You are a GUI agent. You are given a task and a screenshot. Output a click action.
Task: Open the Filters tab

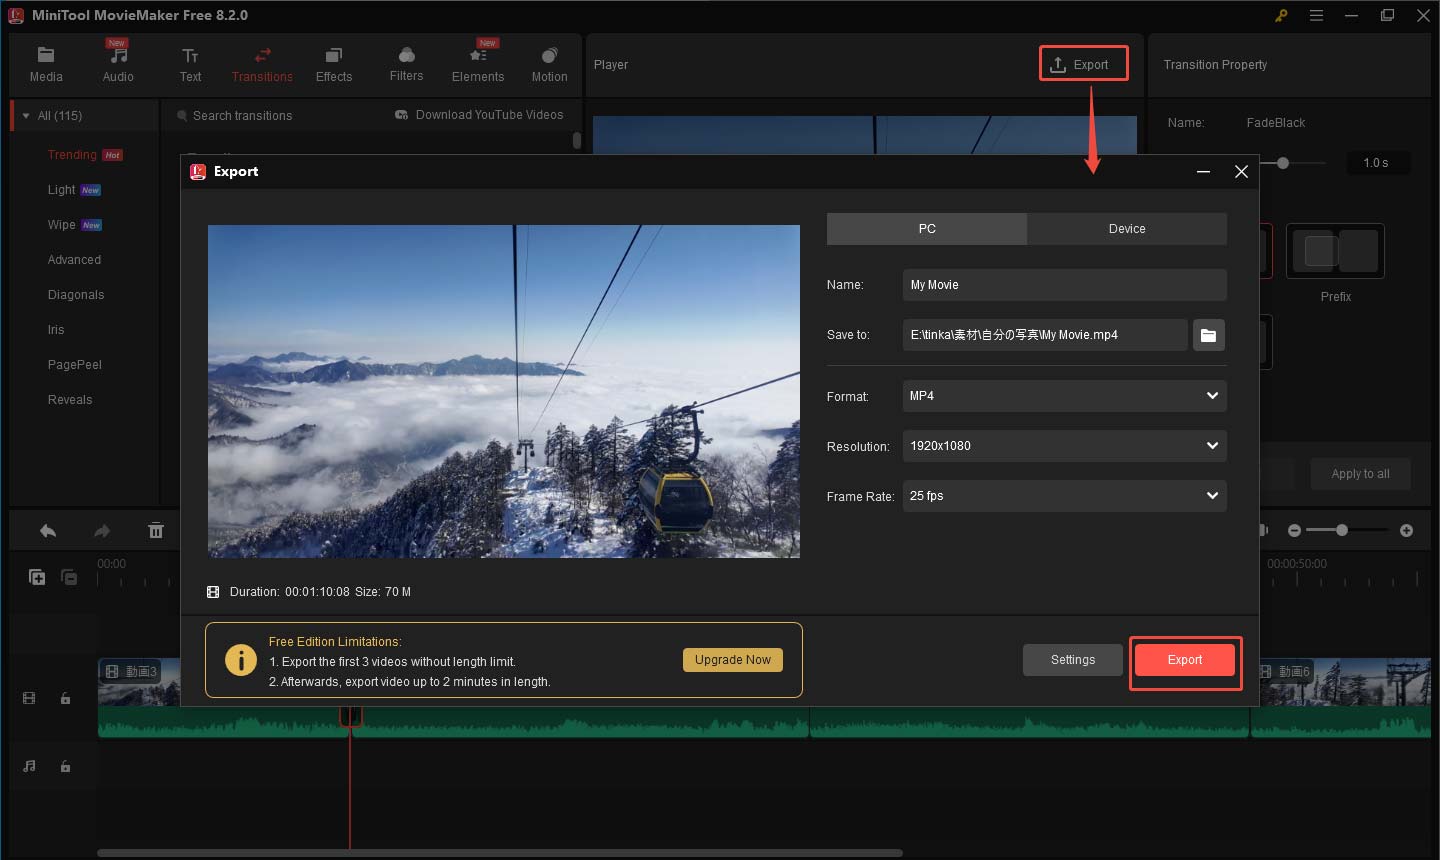tap(406, 64)
